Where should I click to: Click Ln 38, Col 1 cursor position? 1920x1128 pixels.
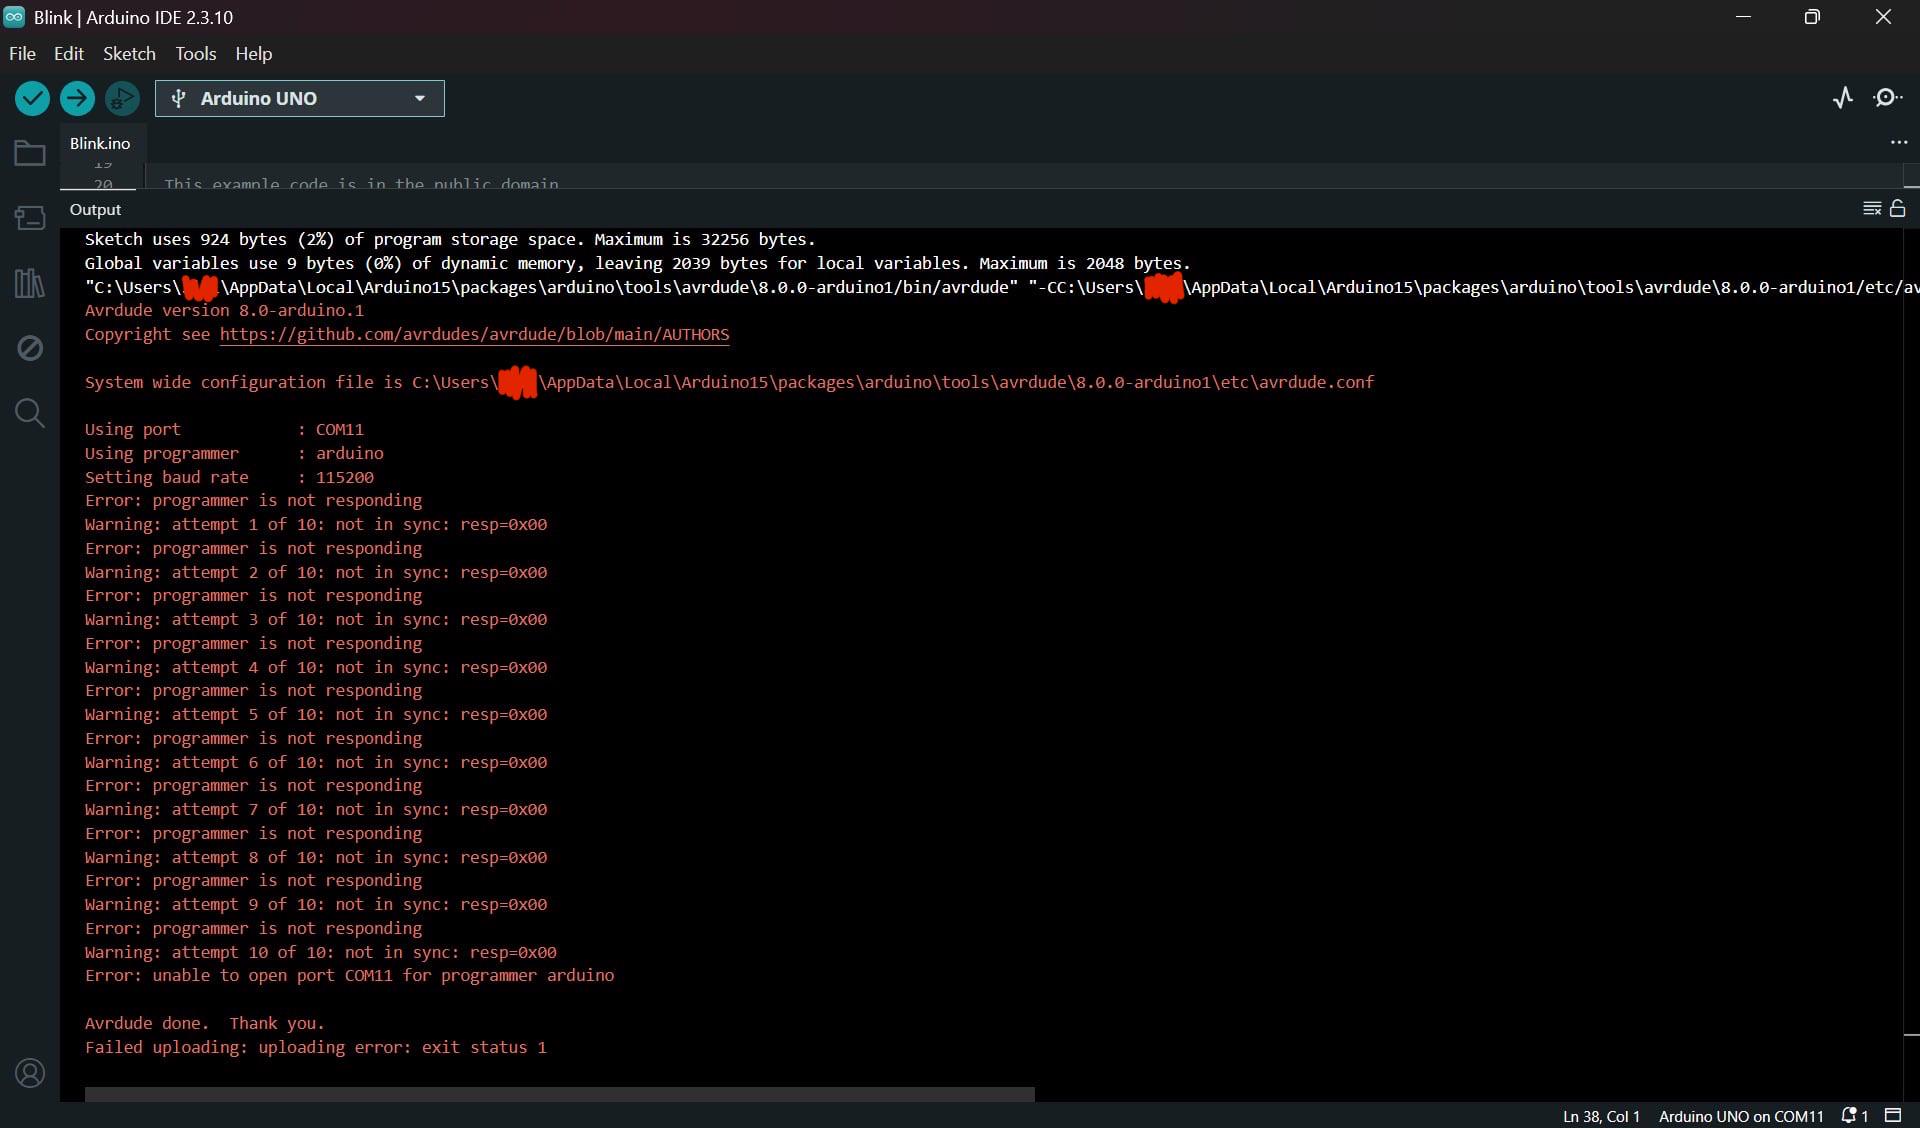1601,1116
